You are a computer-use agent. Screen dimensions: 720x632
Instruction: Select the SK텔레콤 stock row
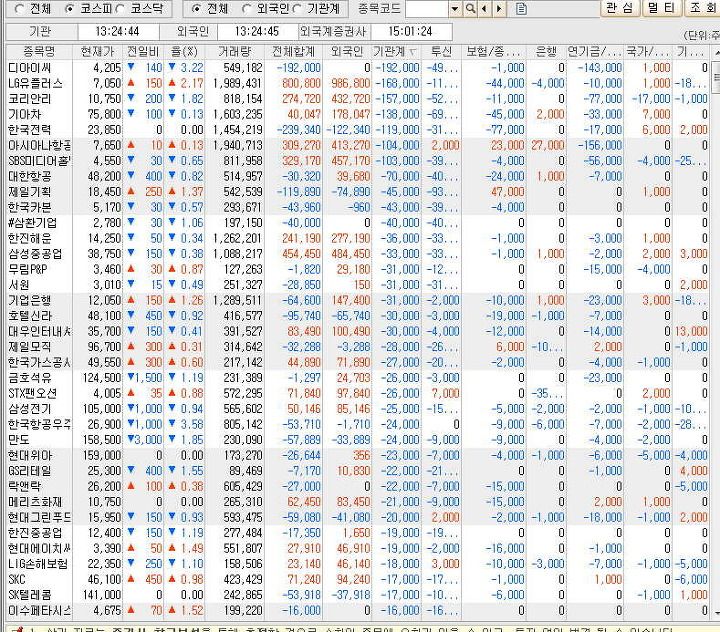point(358,595)
